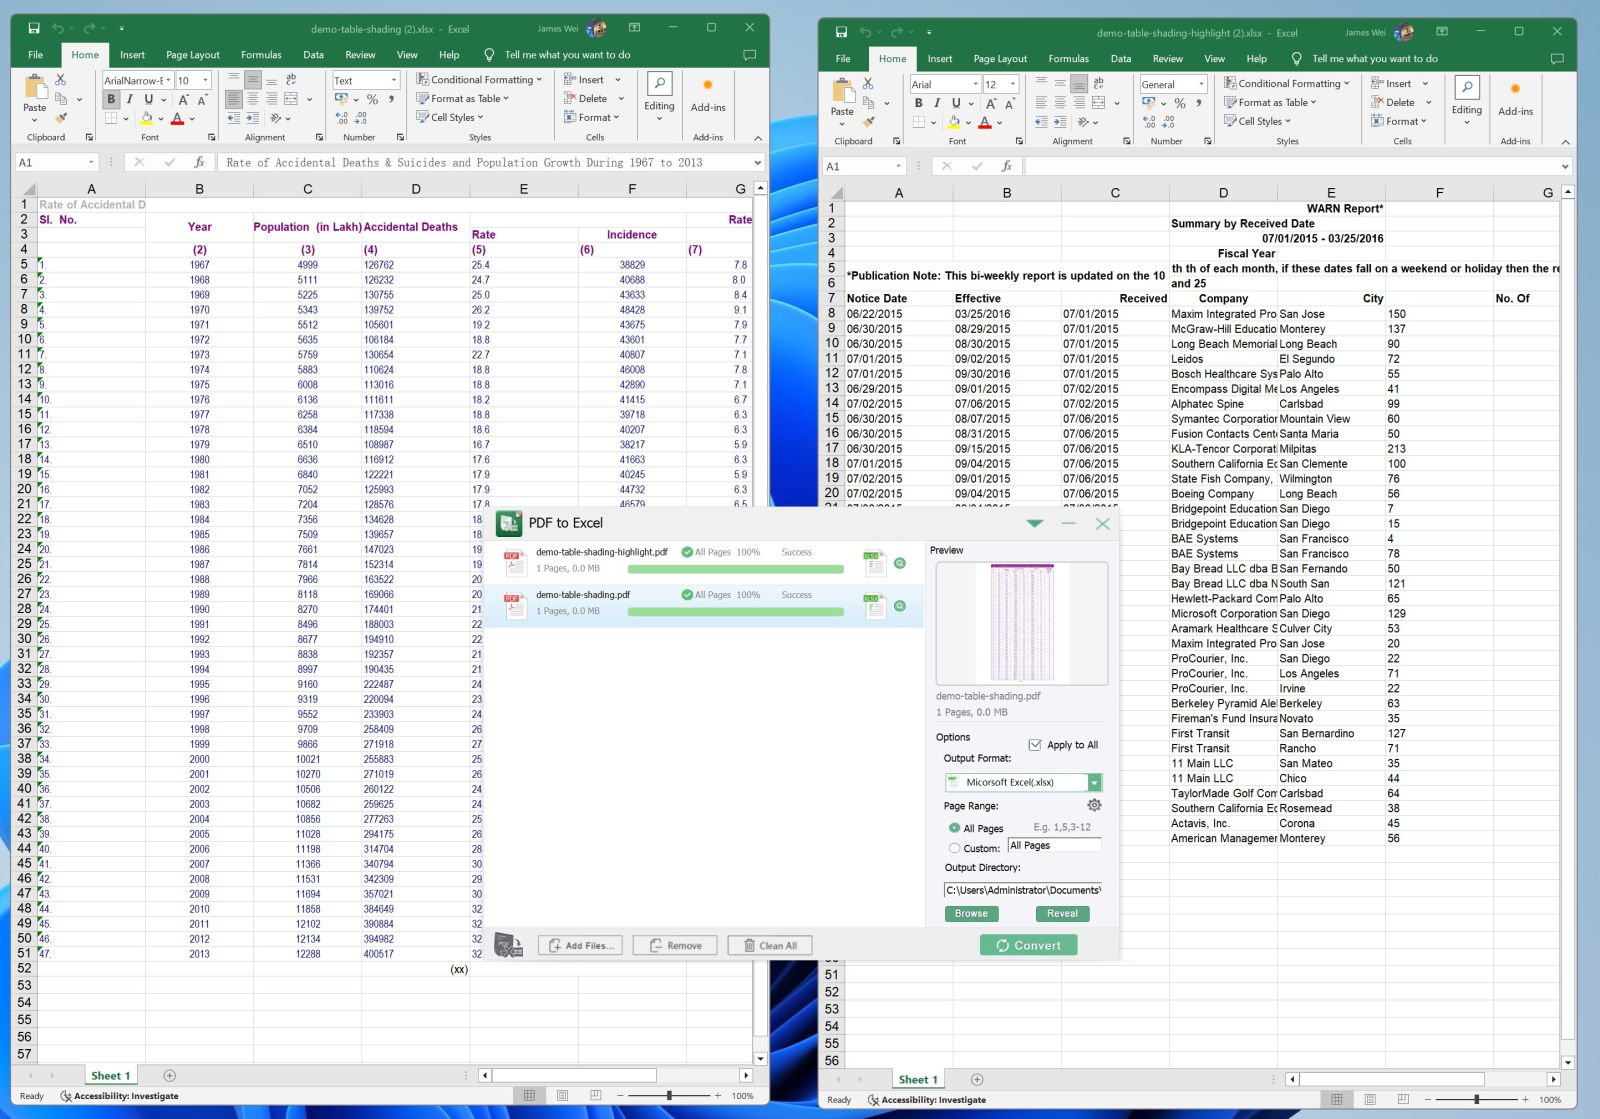The image size is (1600, 1119).
Task: Switch left Excel window to Page Layout view
Action: (562, 1095)
